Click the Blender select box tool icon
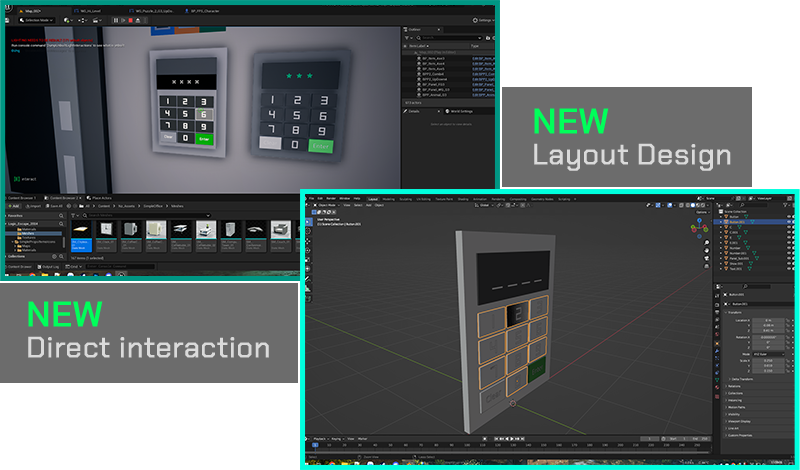800x470 pixels. coord(309,222)
